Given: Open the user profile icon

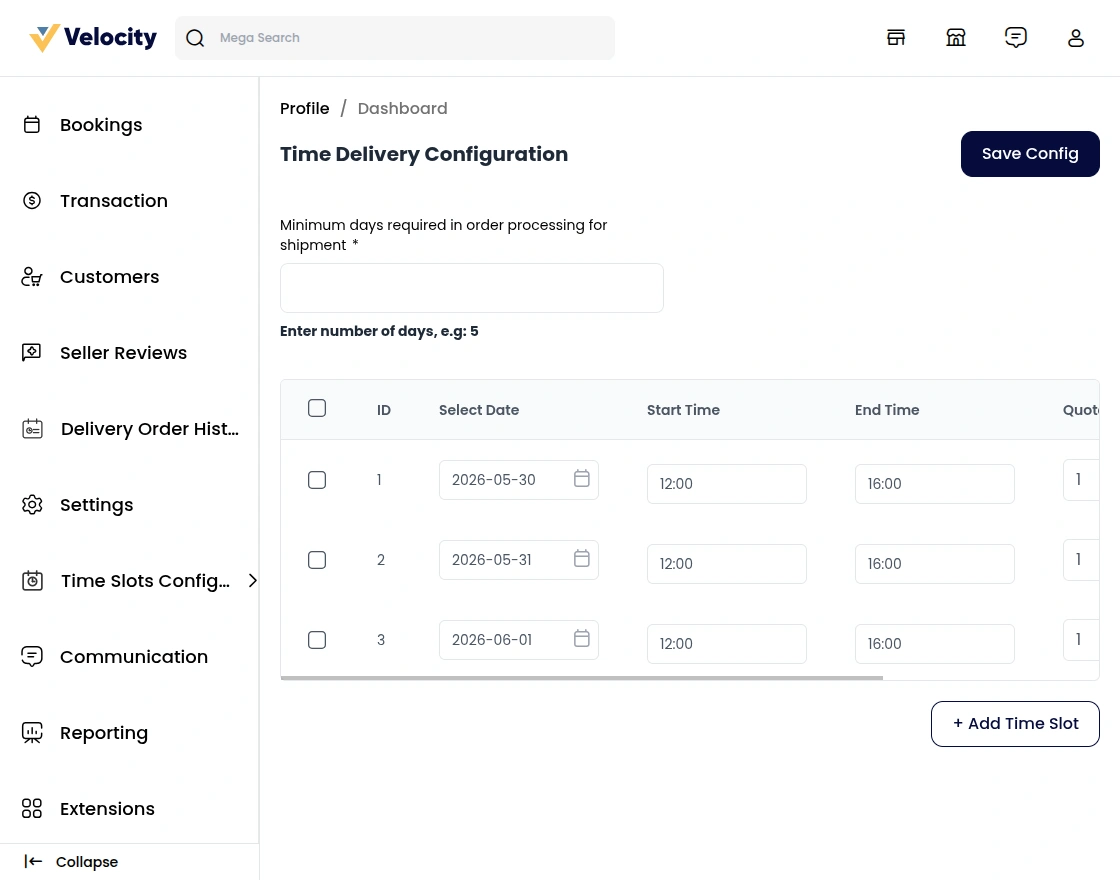Looking at the screenshot, I should 1076,38.
